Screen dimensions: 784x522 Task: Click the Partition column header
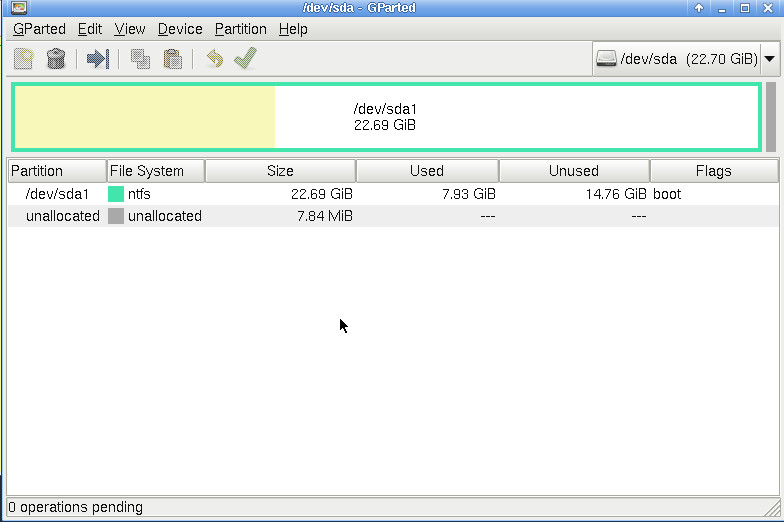(x=57, y=171)
